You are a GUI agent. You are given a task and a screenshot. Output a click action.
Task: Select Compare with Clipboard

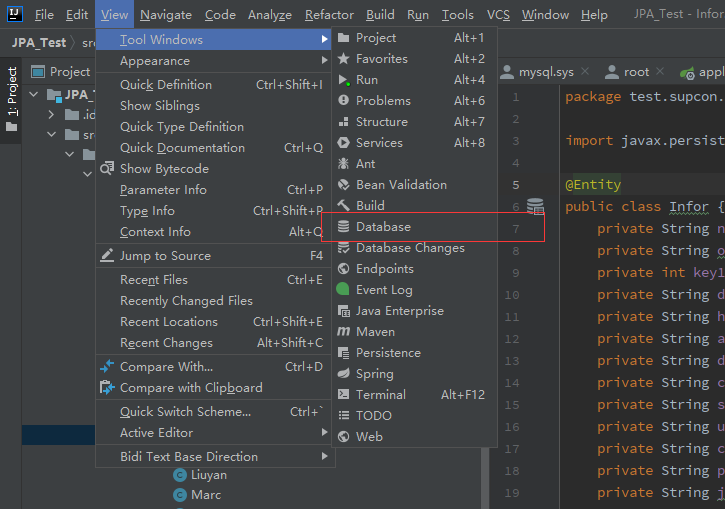point(213,388)
